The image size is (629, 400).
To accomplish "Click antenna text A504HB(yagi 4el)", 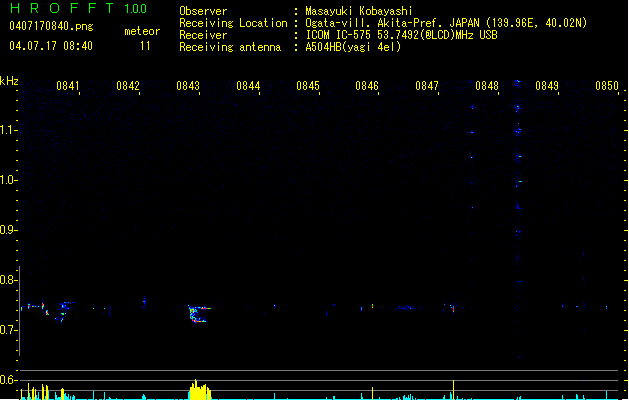I will pos(353,47).
